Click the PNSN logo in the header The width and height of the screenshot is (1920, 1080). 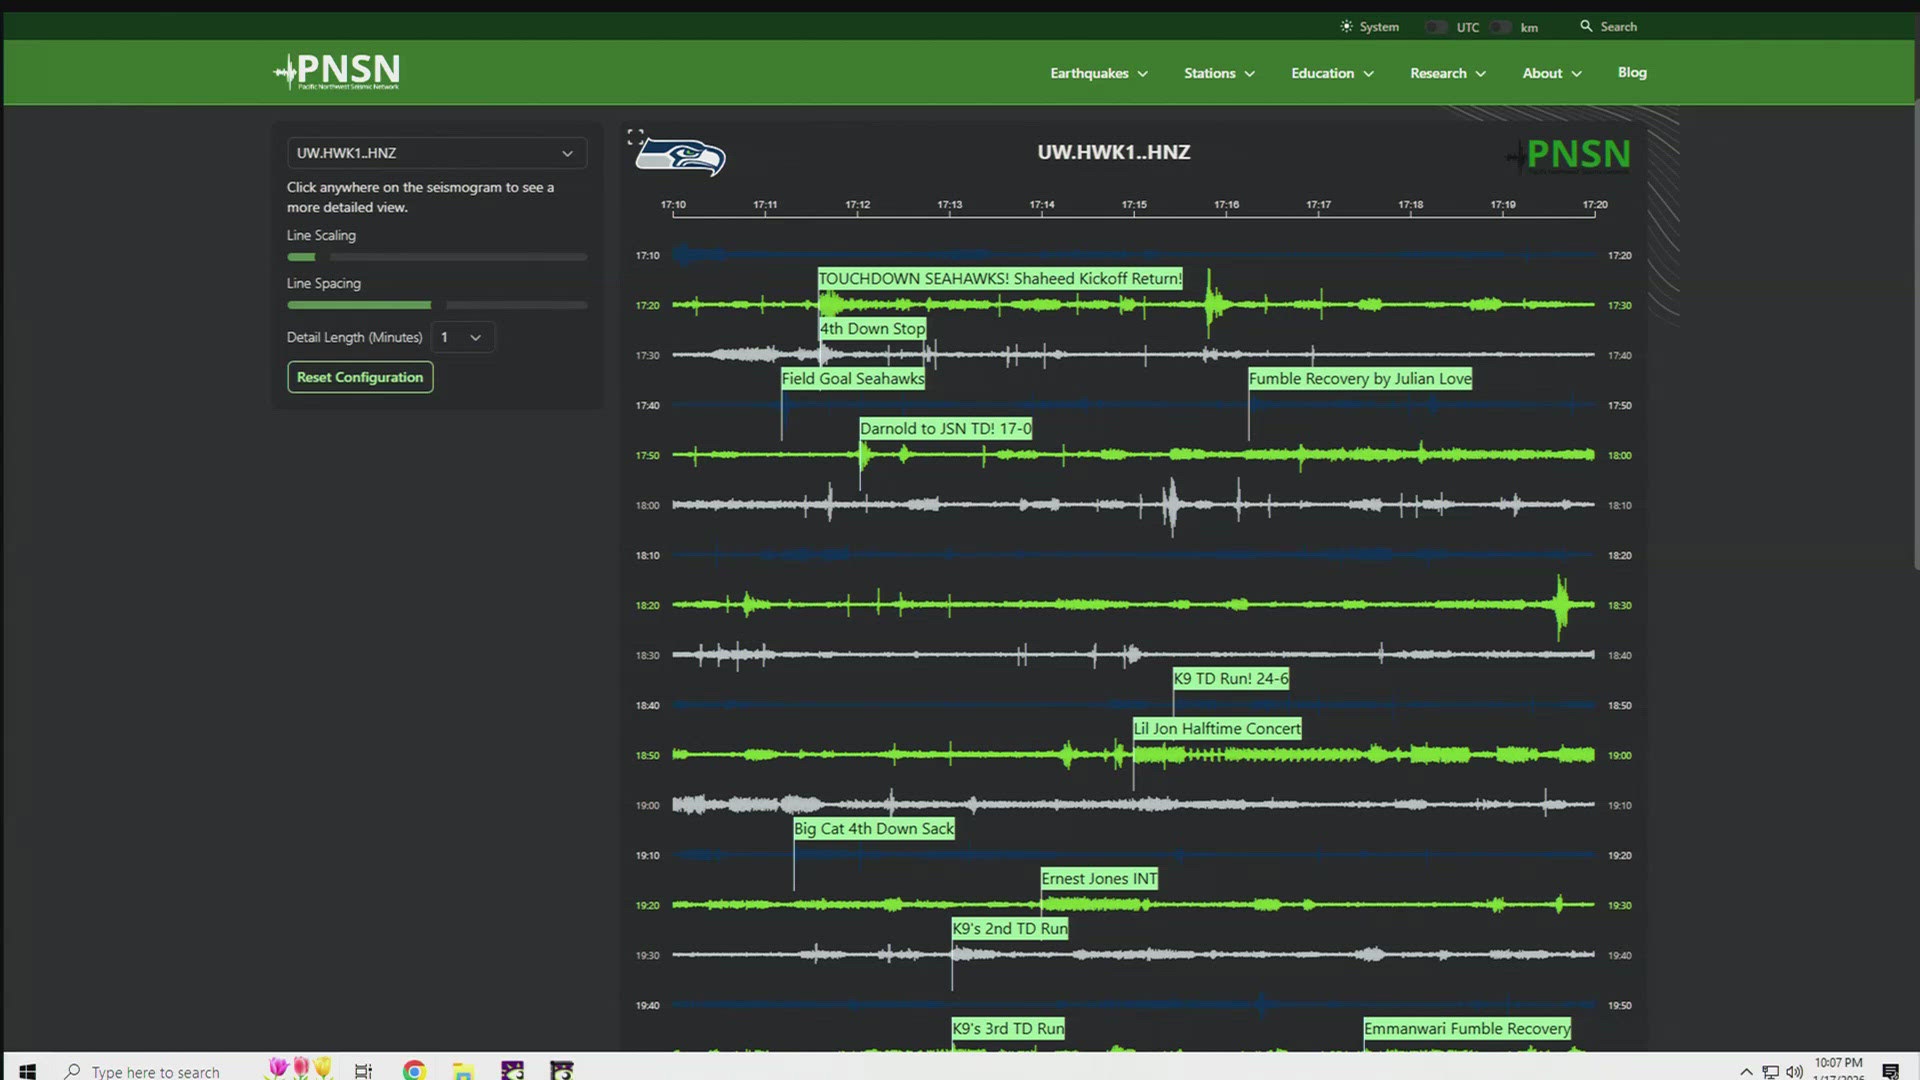[337, 71]
